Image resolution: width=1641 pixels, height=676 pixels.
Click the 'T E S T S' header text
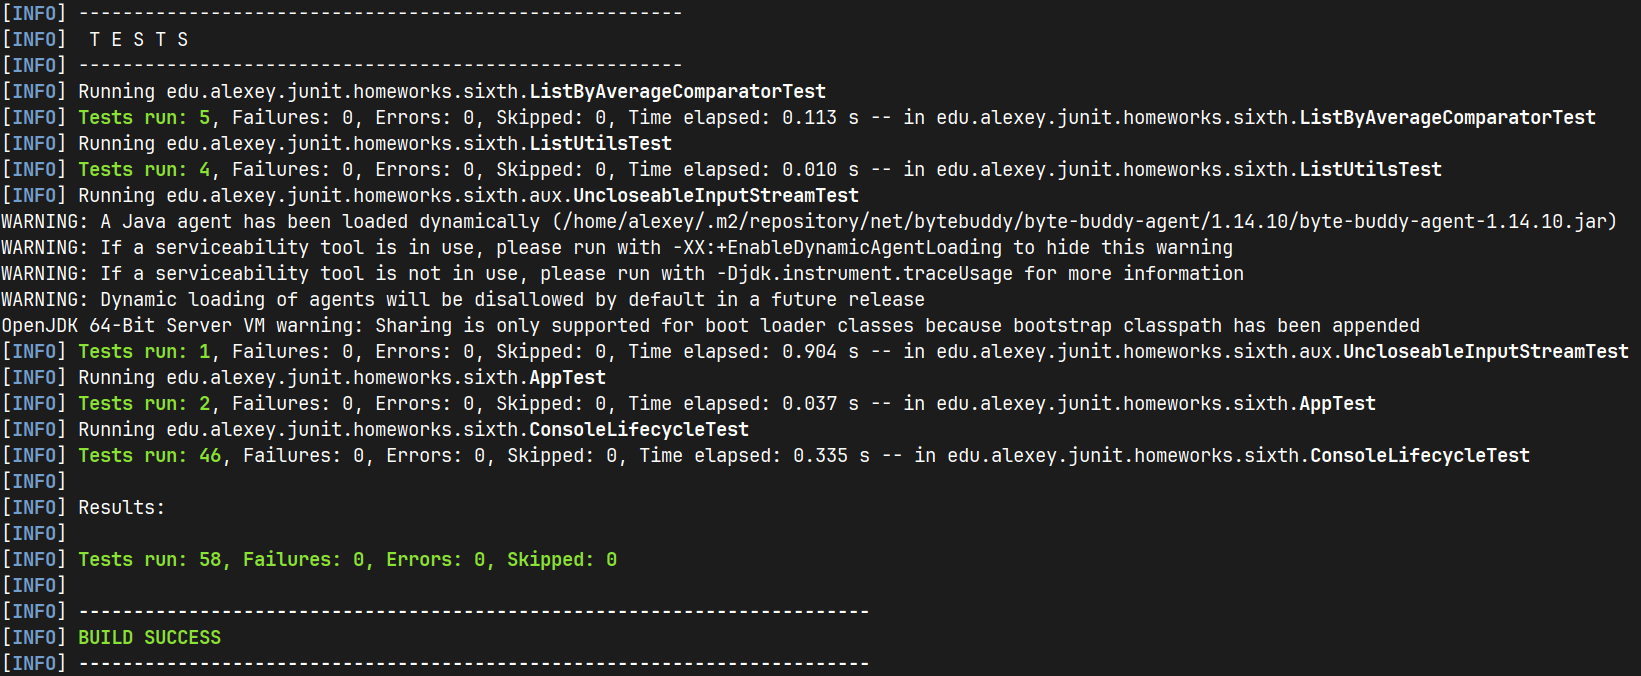click(x=139, y=40)
